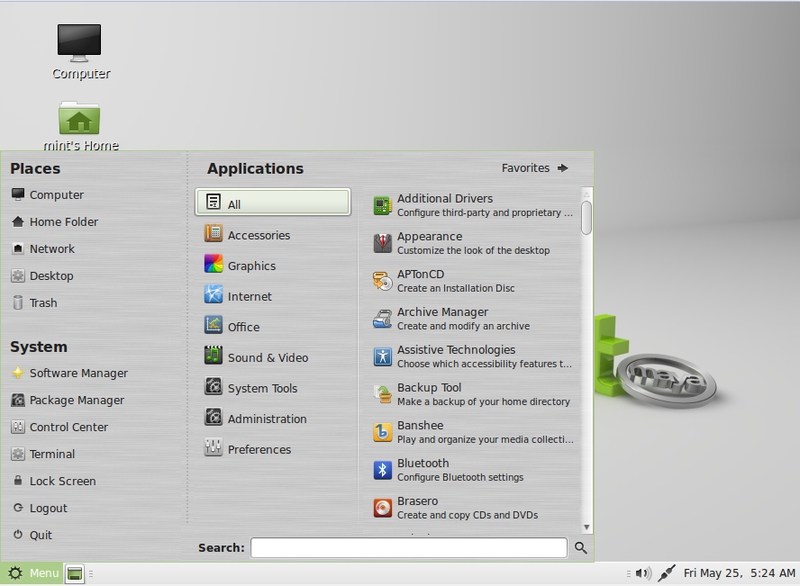Select the Accessories category icon
The height and width of the screenshot is (586, 800).
pos(213,234)
